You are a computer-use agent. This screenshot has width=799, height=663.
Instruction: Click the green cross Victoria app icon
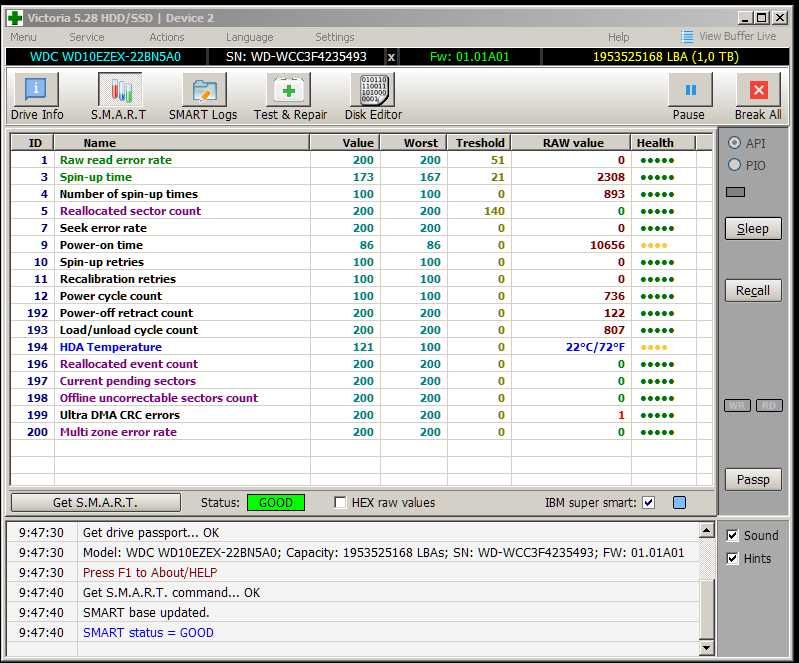click(x=15, y=18)
